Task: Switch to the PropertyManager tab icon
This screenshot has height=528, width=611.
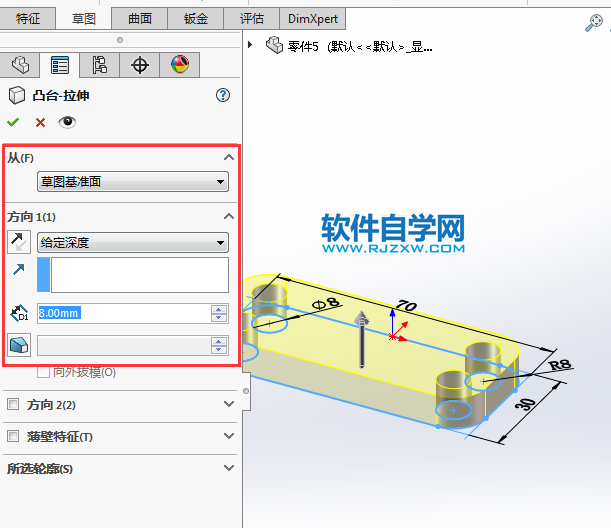Action: (60, 65)
